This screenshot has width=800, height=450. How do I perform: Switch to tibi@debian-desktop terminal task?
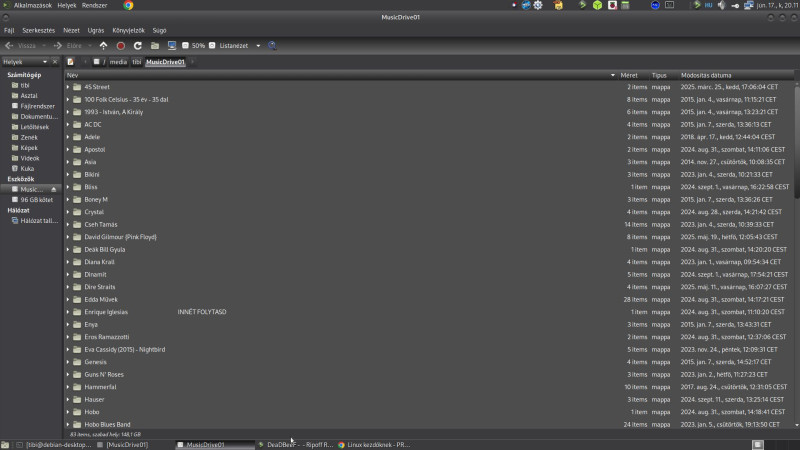tap(54, 445)
